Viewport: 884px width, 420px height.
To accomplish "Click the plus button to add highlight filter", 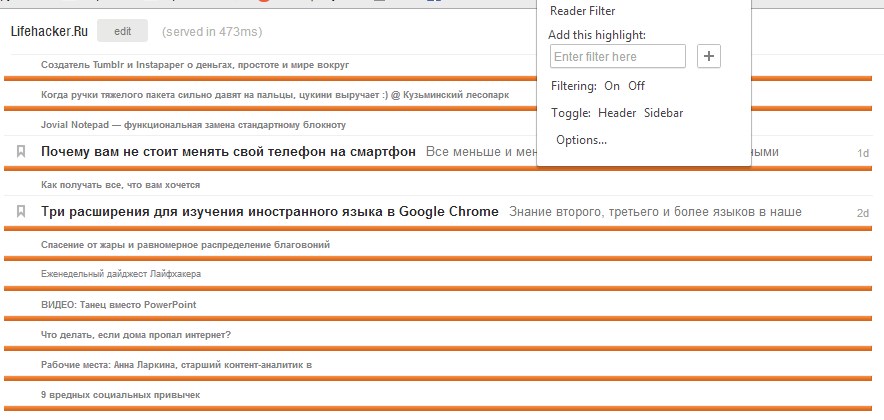I will click(708, 57).
